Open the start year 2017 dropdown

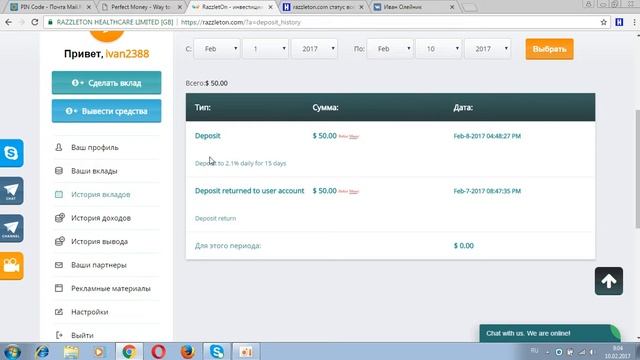coord(314,49)
